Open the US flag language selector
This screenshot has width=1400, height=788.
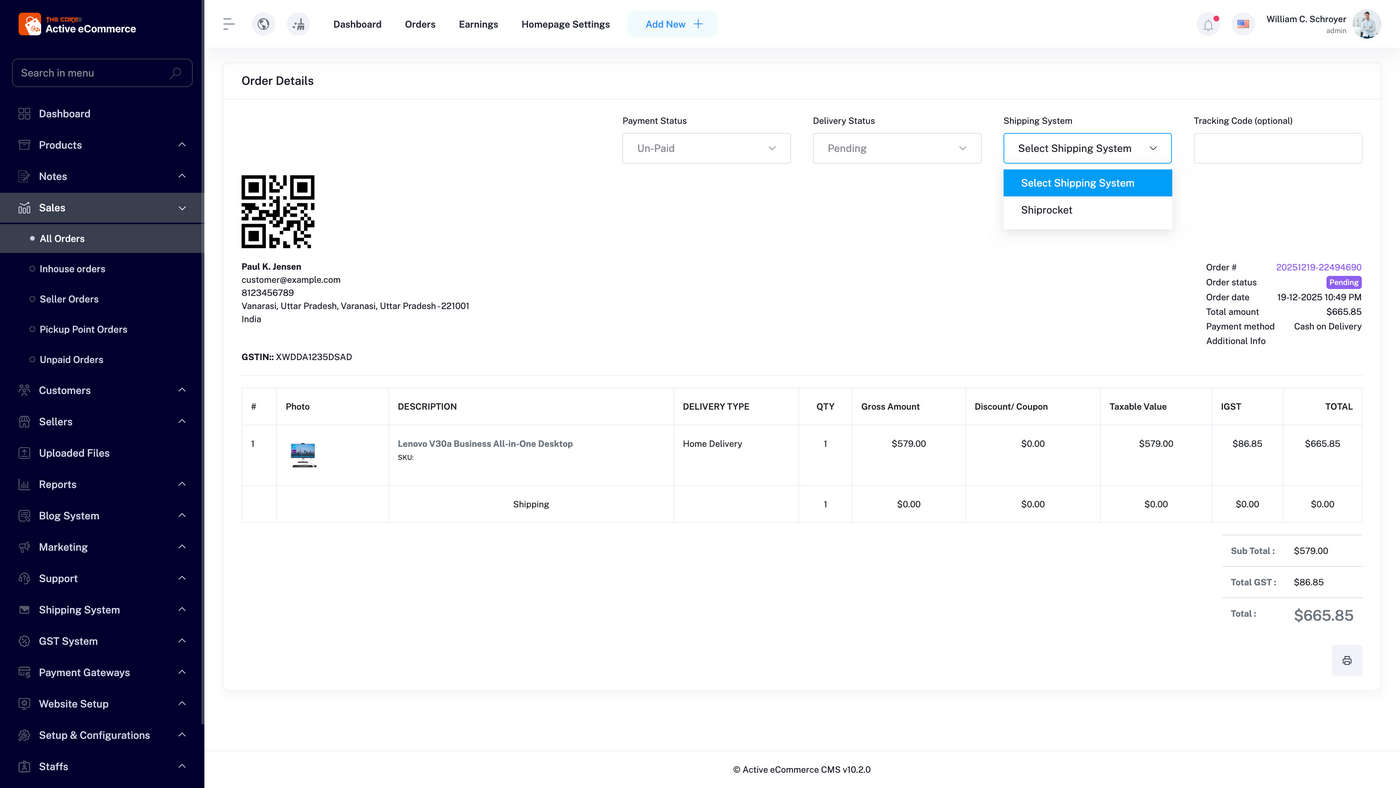tap(1243, 24)
